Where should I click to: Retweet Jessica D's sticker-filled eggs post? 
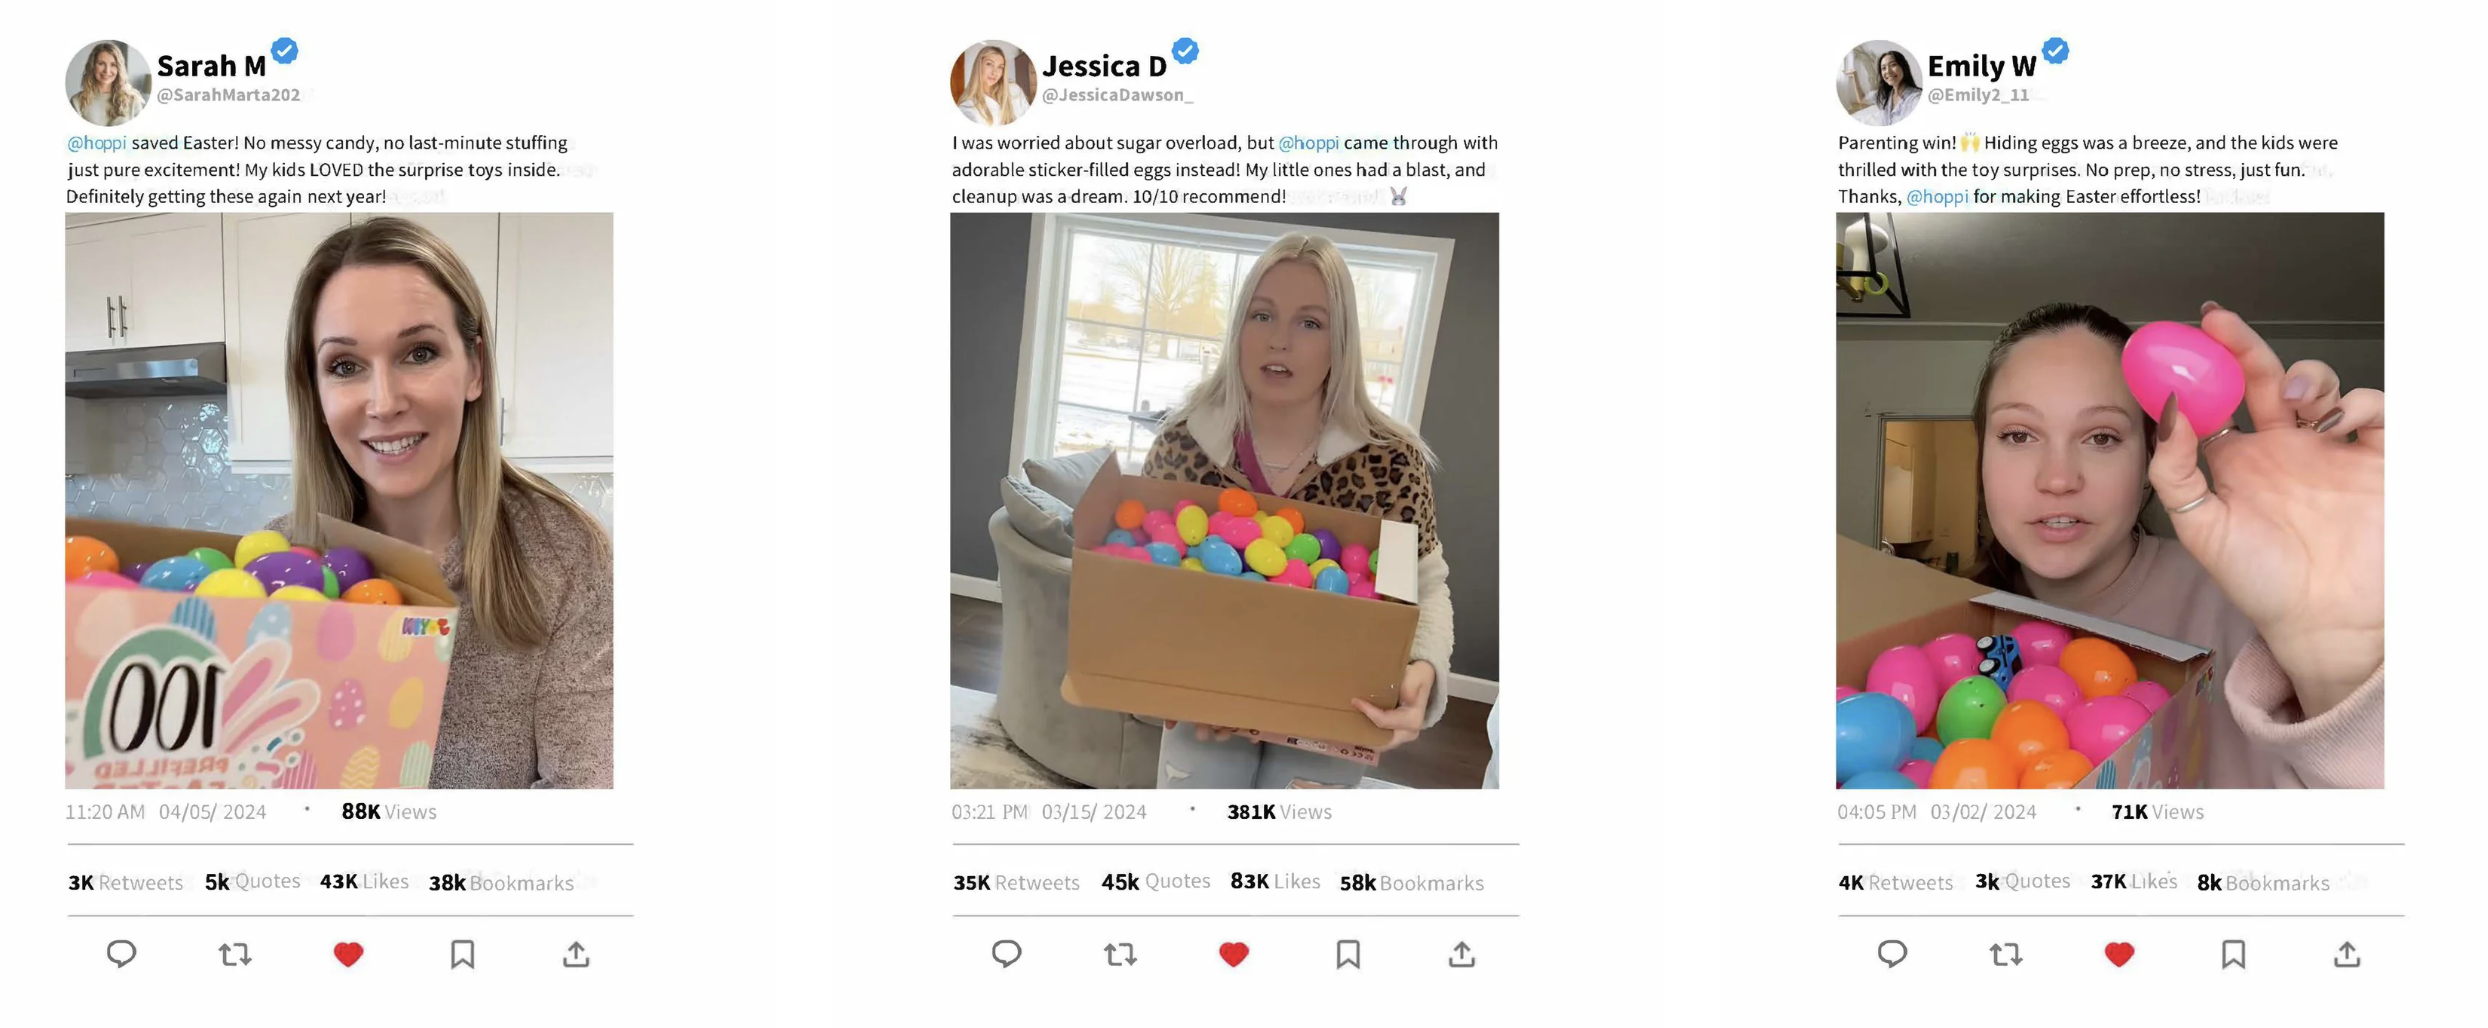[1120, 954]
